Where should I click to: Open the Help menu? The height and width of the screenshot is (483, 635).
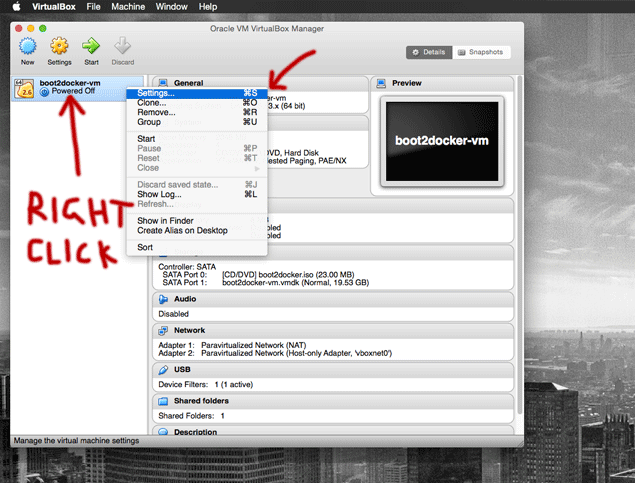(x=208, y=6)
